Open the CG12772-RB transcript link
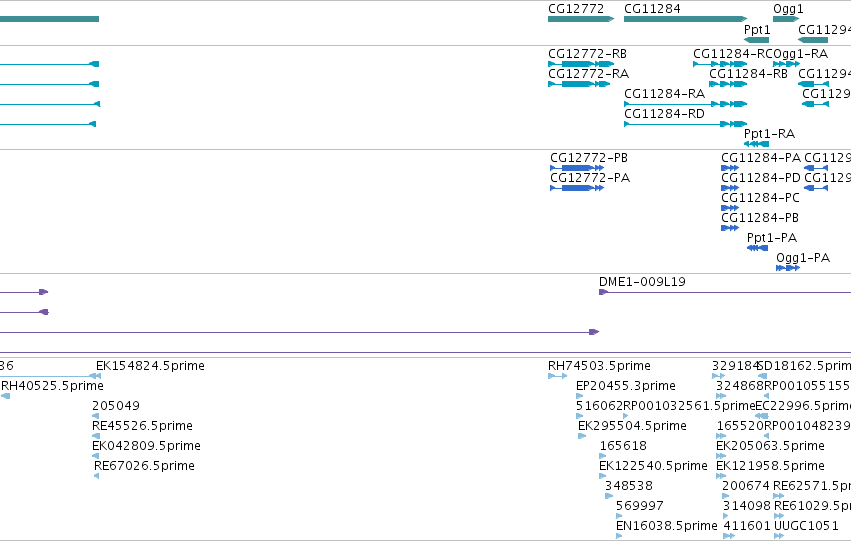Image resolution: width=851 pixels, height=541 pixels. pyautogui.click(x=581, y=64)
